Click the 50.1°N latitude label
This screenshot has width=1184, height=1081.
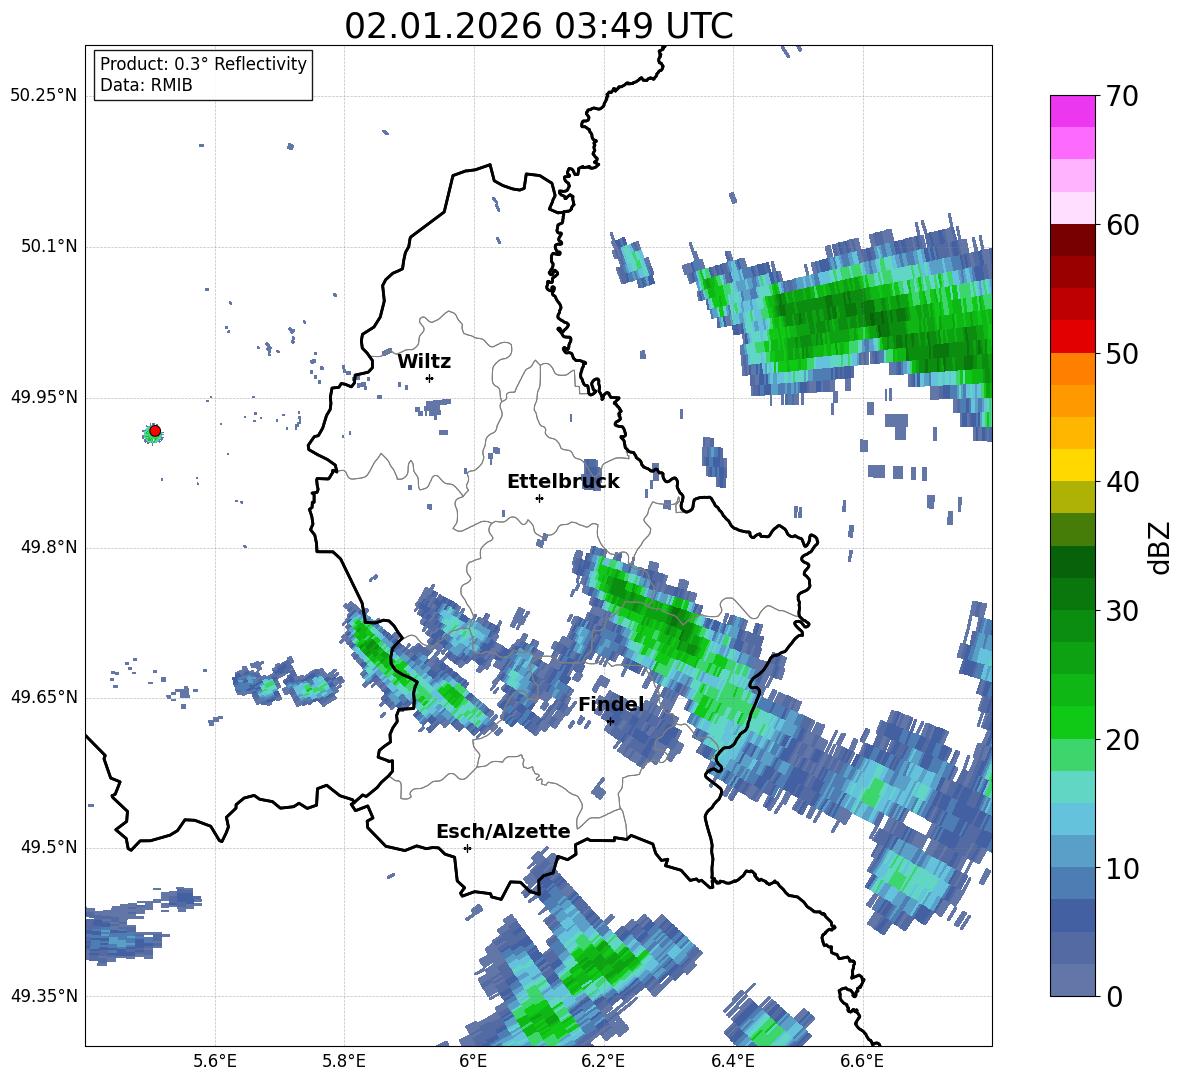click(x=48, y=246)
